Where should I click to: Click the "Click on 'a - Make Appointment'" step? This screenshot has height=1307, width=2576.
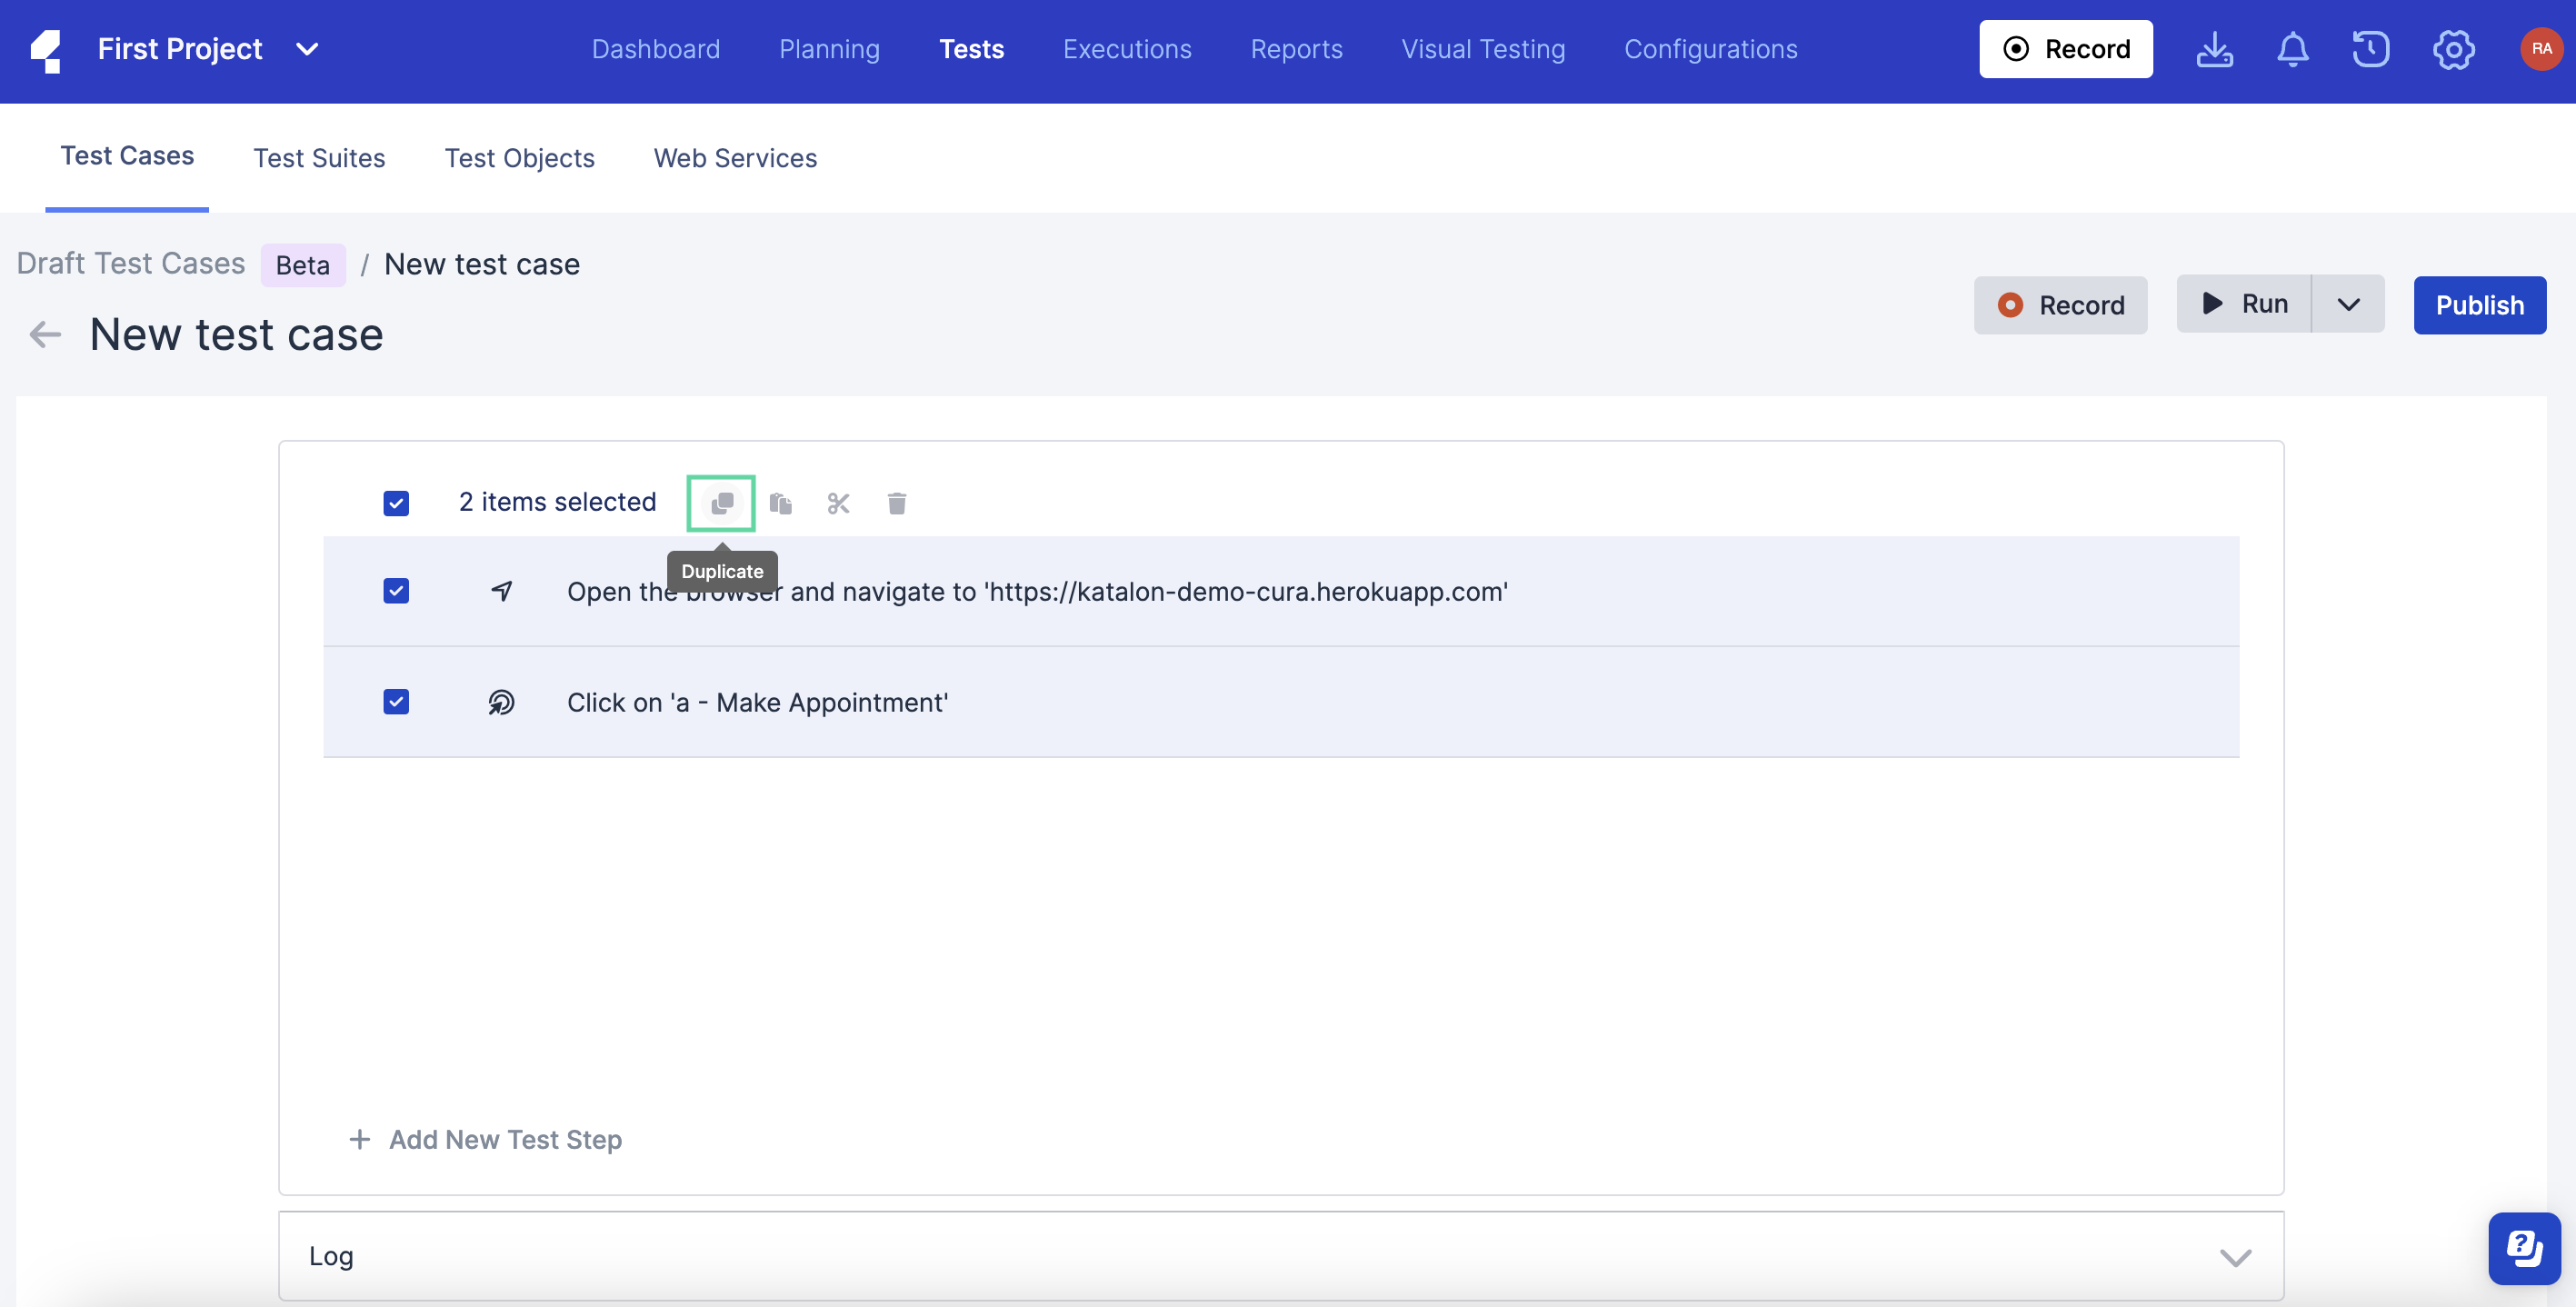pos(757,702)
